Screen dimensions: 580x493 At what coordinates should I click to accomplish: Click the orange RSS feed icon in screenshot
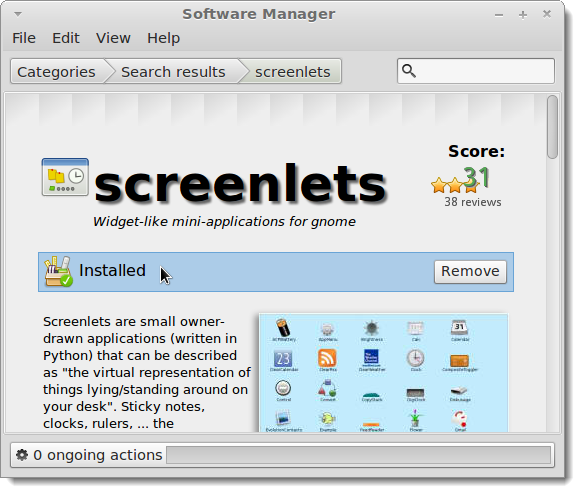(x=327, y=358)
